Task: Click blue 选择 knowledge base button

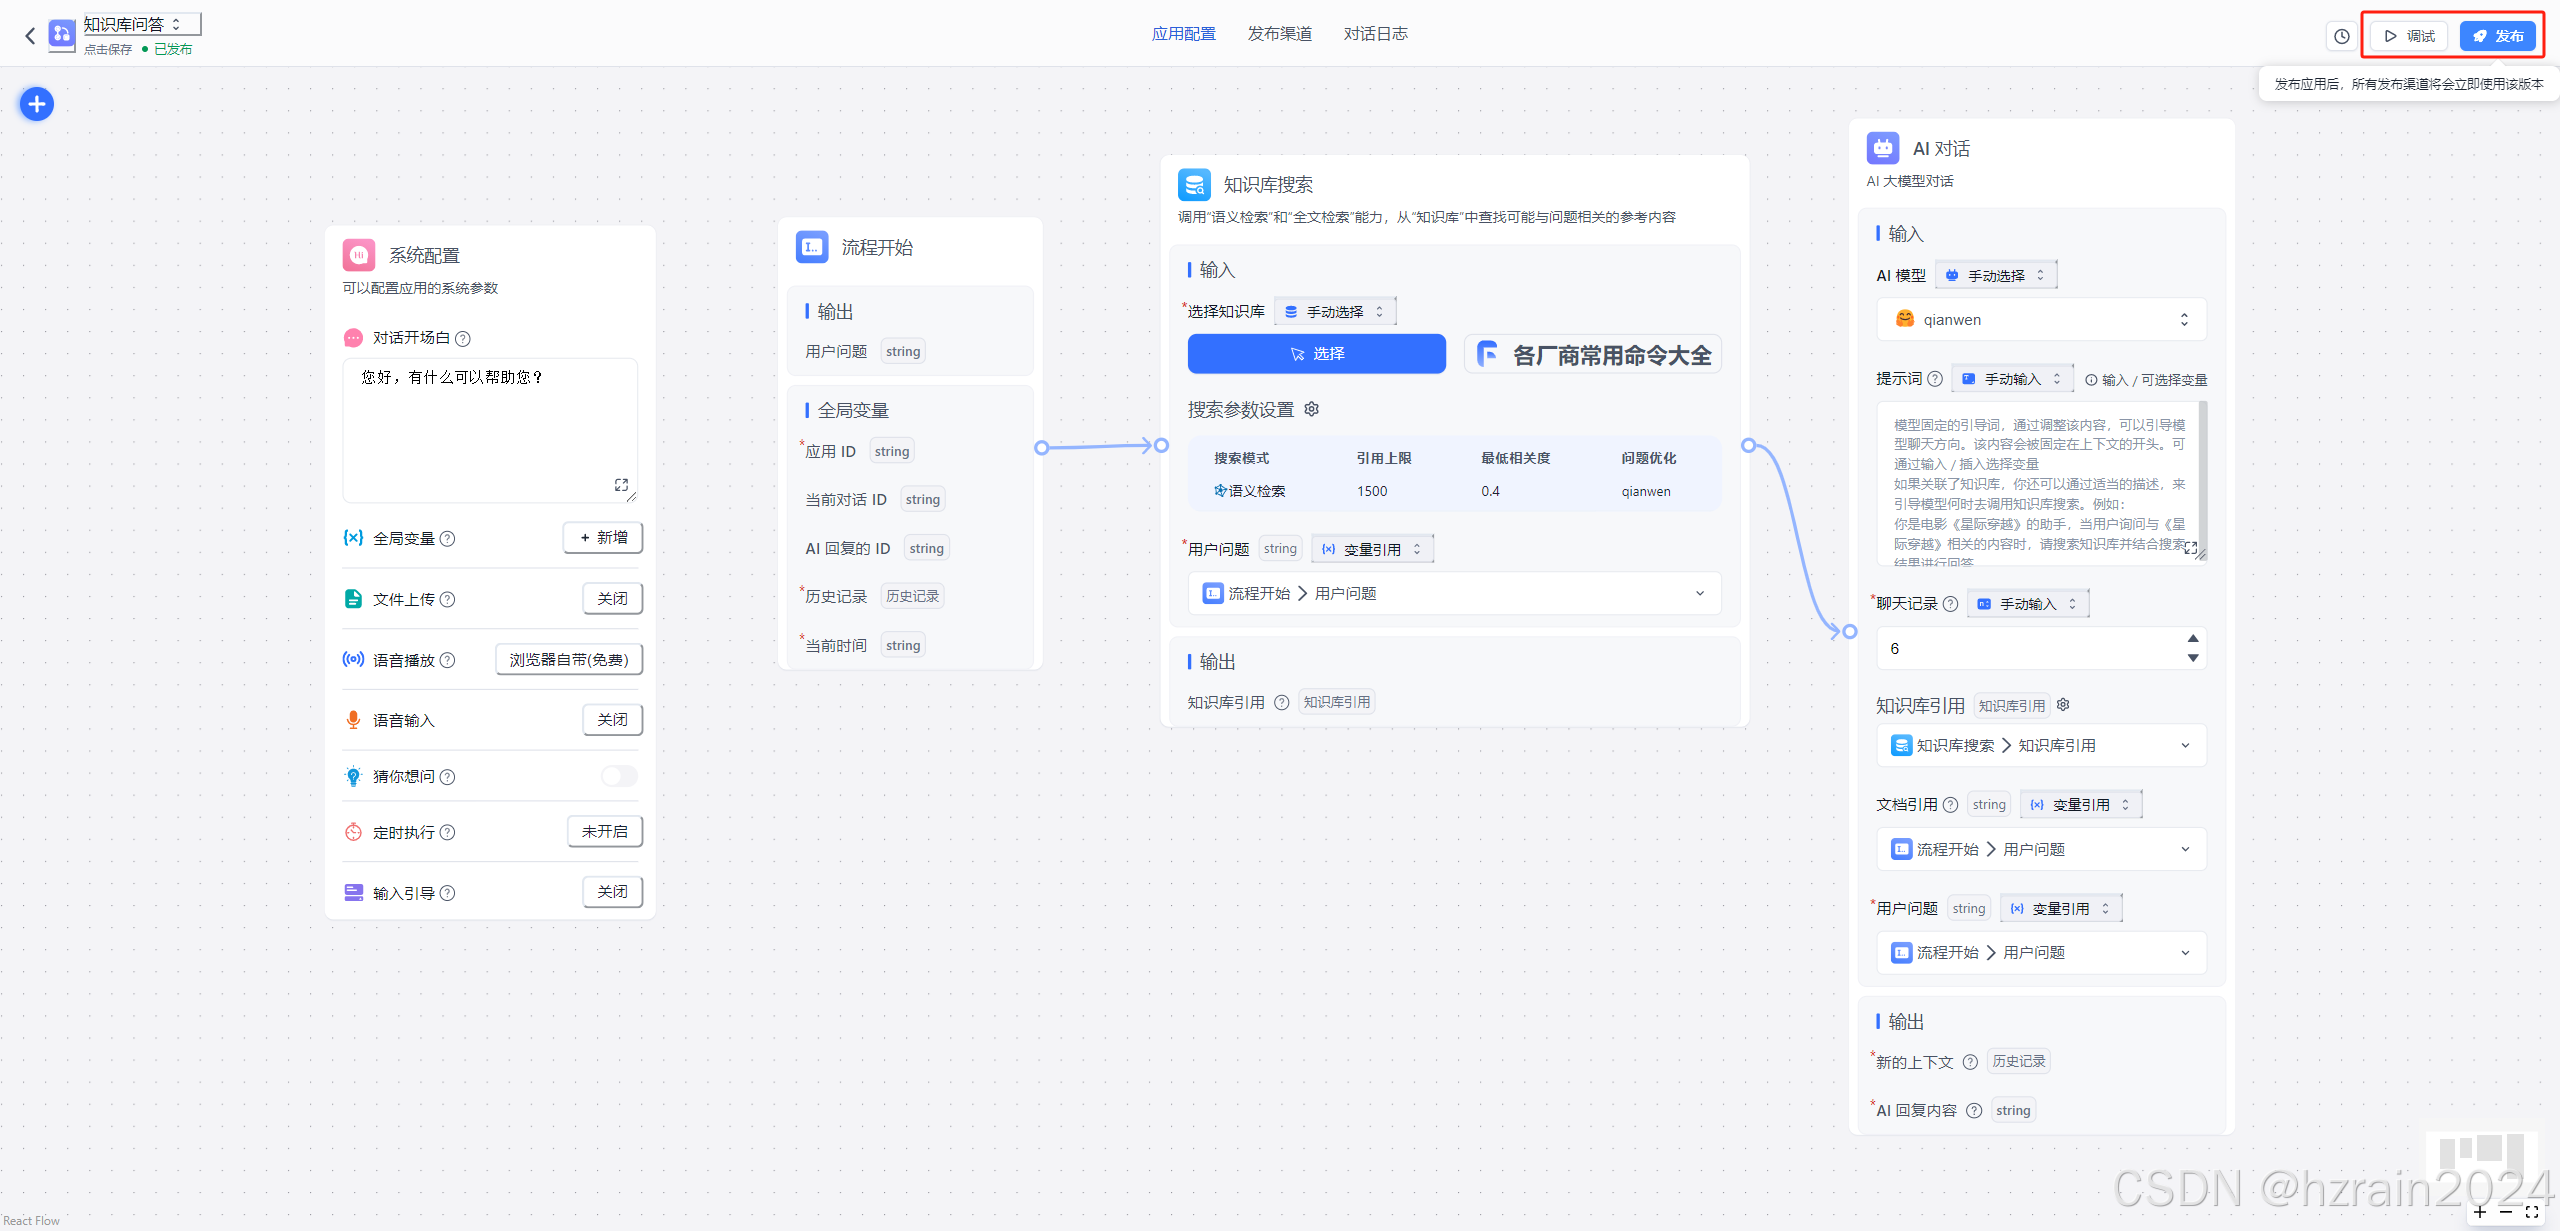Action: [x=1316, y=354]
